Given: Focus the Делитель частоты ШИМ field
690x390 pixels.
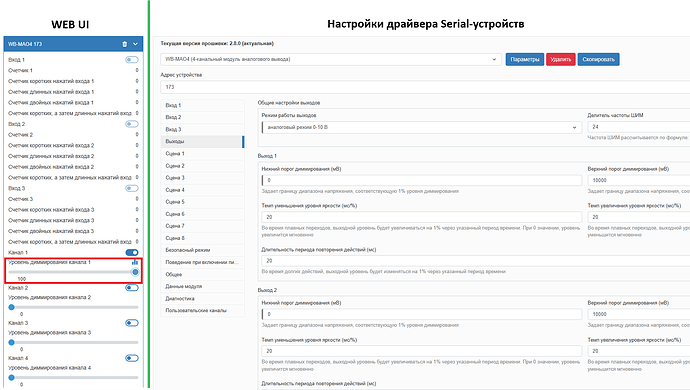Looking at the screenshot, I should 639,127.
